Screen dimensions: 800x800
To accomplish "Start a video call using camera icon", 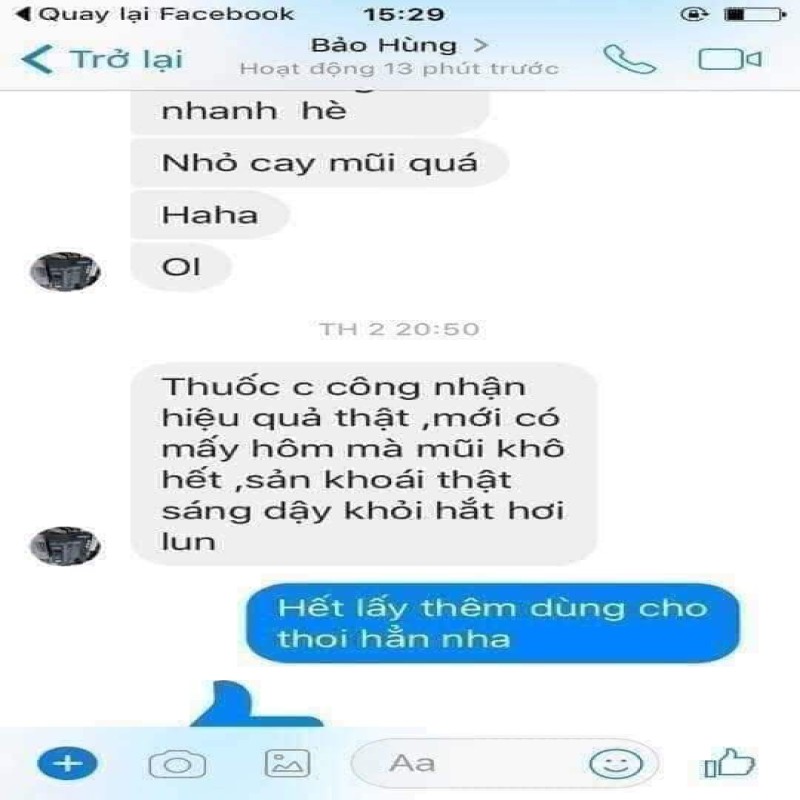I will [730, 59].
